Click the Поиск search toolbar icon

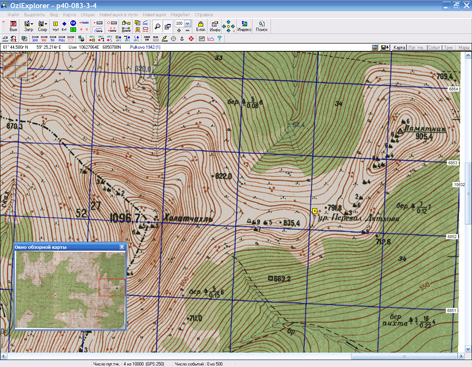[262, 26]
